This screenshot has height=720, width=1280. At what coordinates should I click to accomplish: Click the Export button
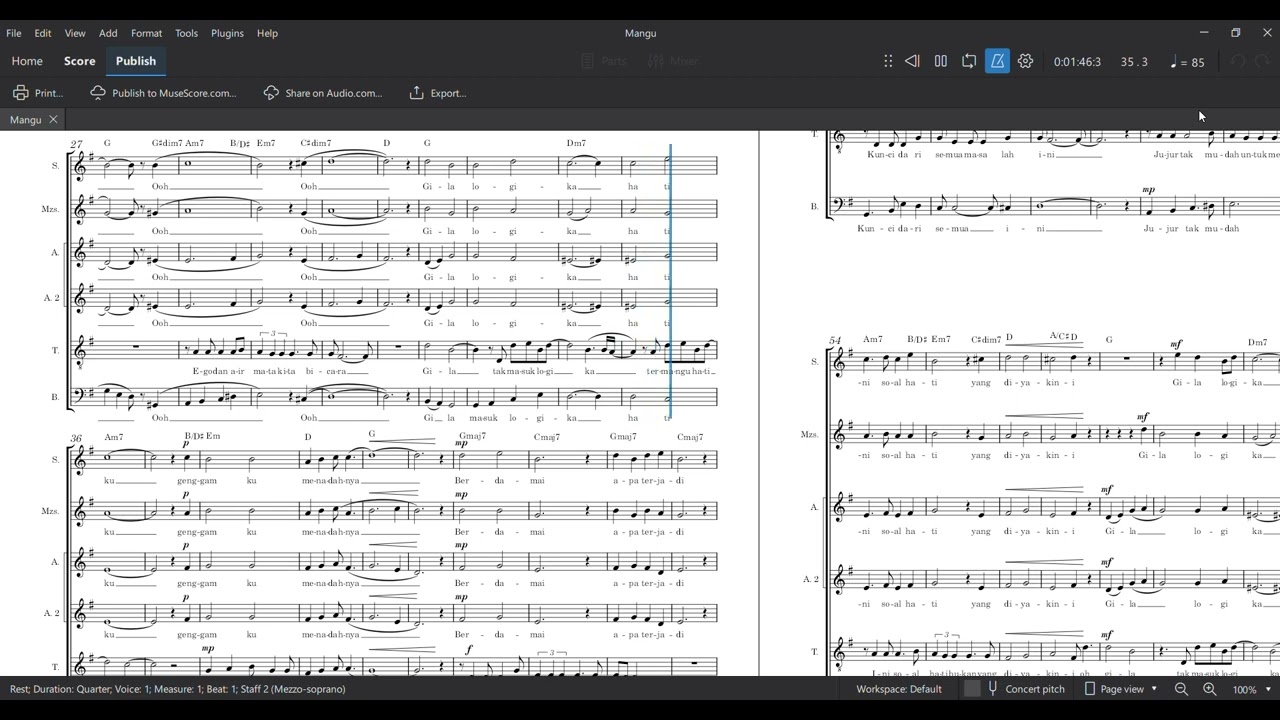point(438,93)
